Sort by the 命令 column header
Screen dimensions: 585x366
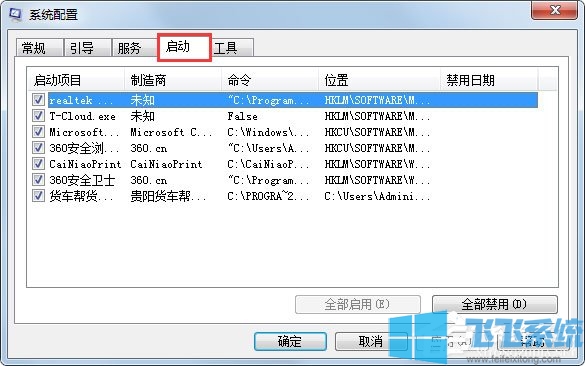pos(270,80)
